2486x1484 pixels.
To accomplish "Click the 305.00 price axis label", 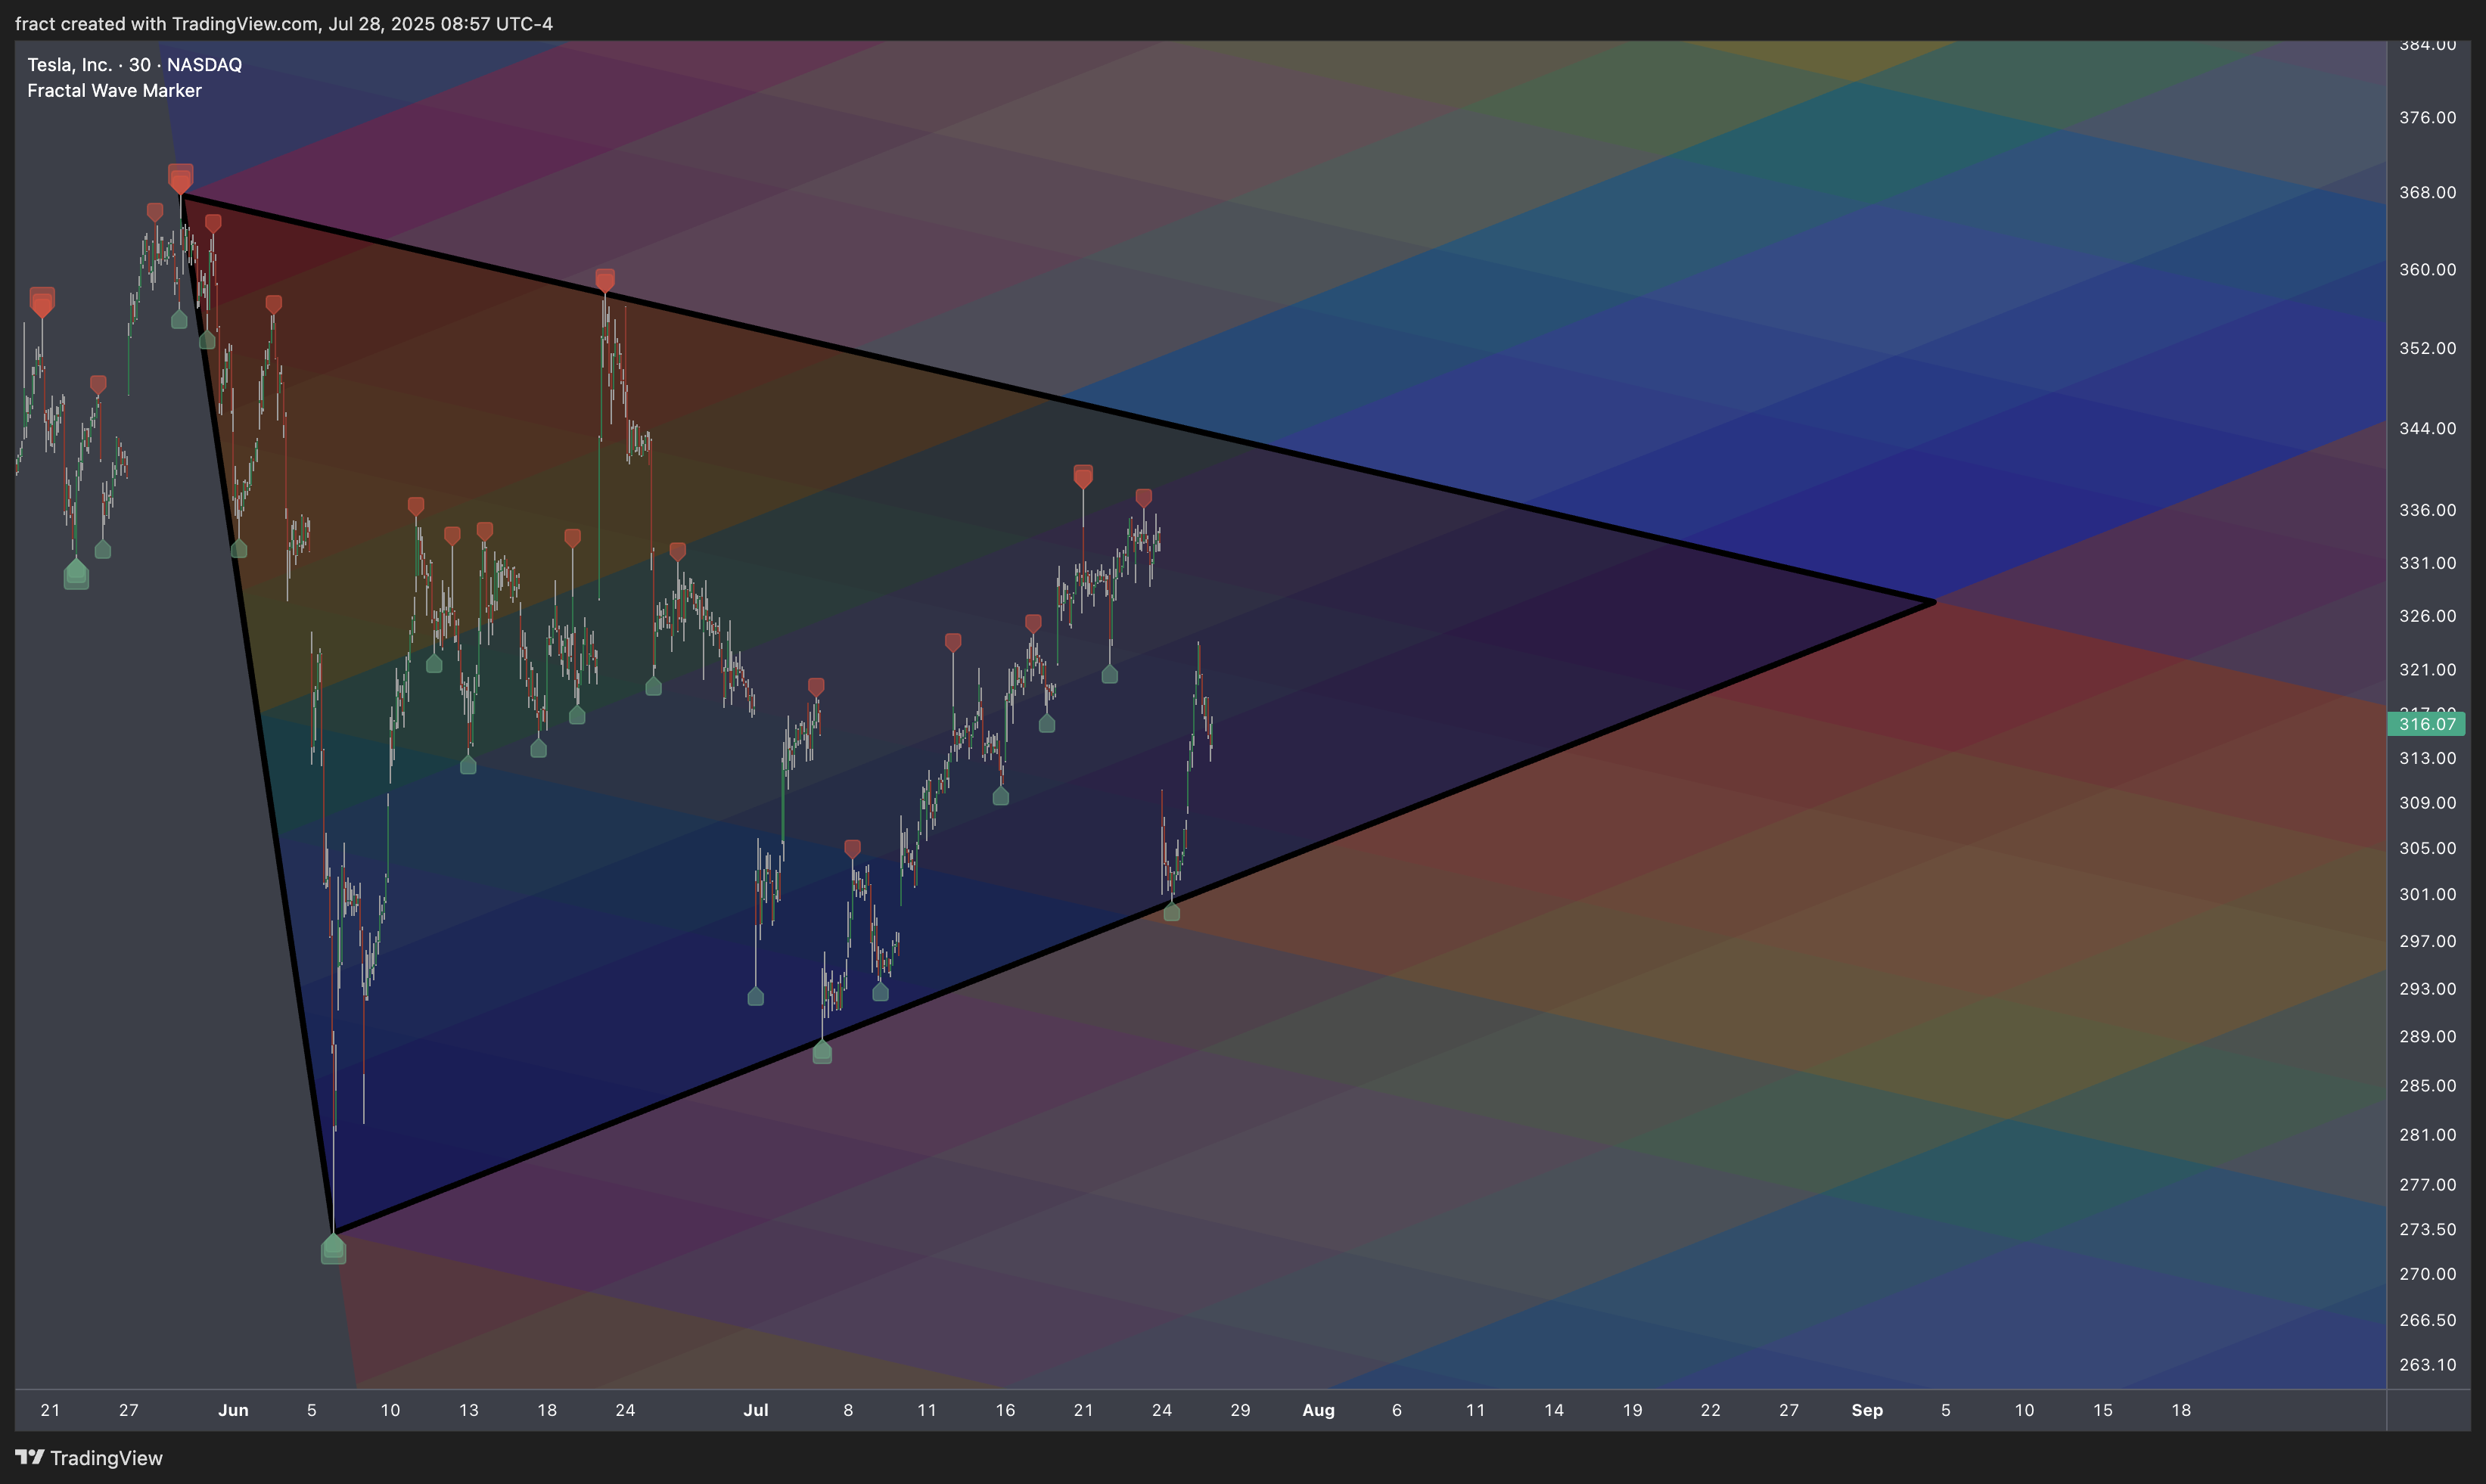I will coord(2427,848).
